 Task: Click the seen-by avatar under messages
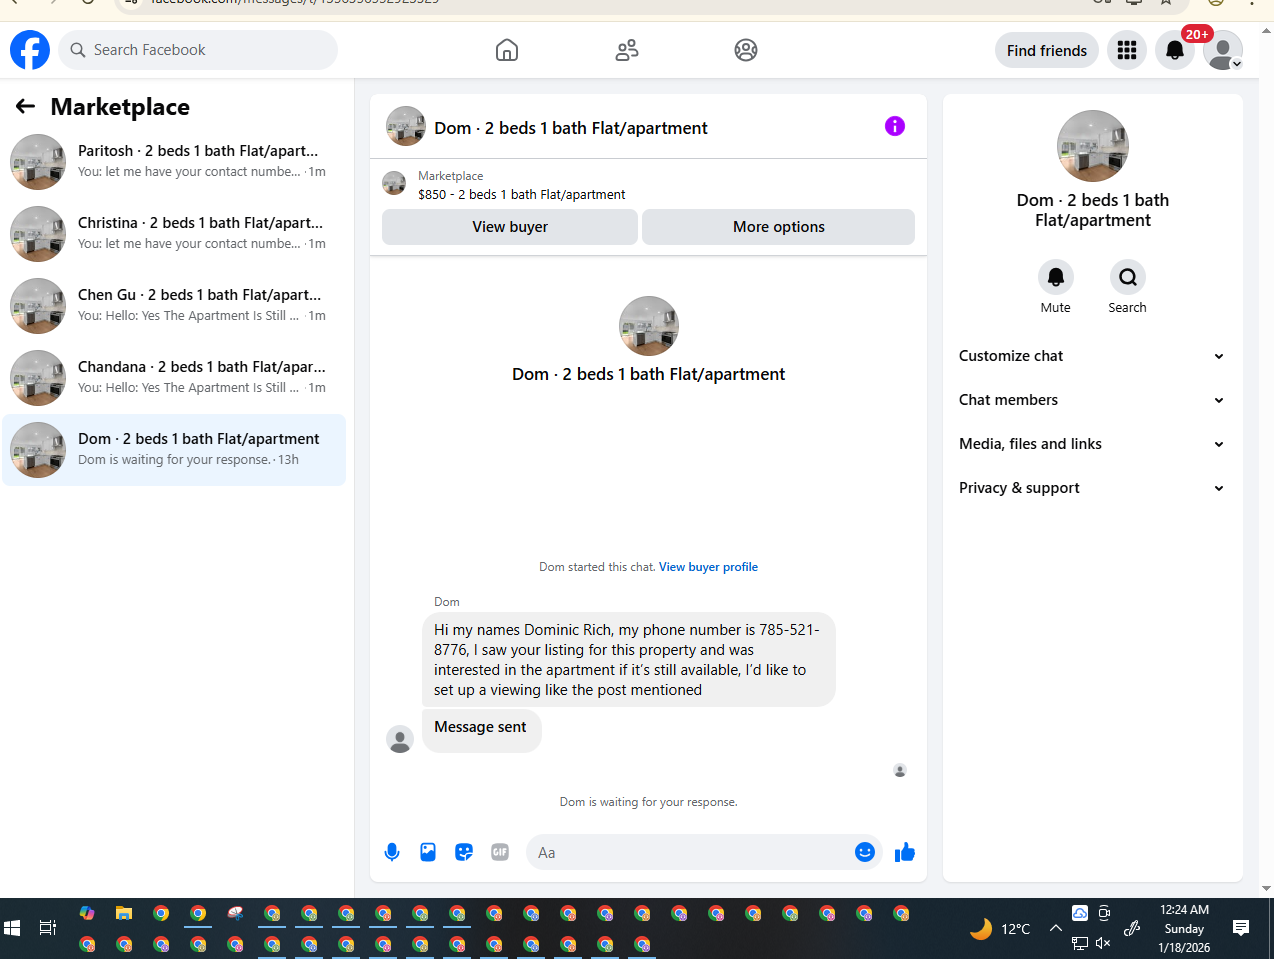coord(900,771)
